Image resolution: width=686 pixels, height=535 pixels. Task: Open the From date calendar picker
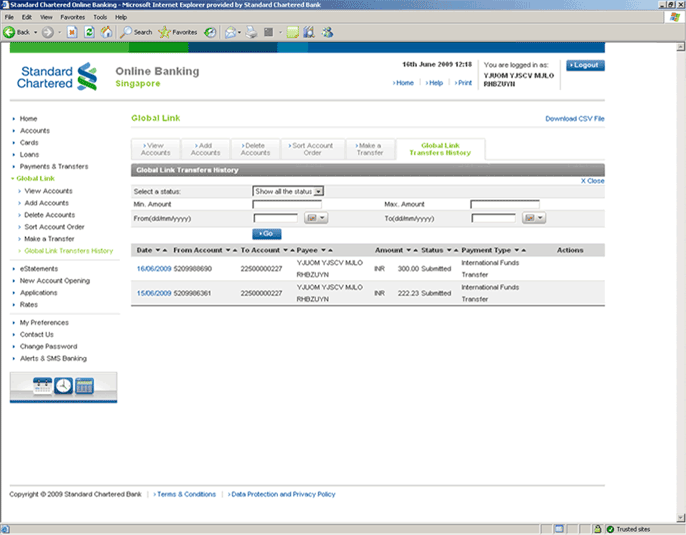316,218
